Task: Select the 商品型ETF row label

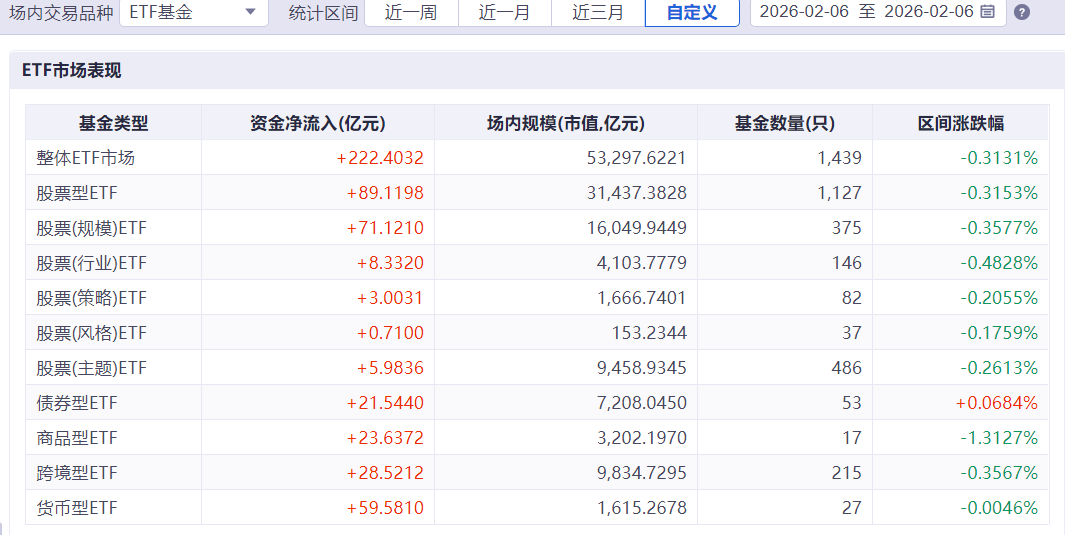Action: [77, 438]
